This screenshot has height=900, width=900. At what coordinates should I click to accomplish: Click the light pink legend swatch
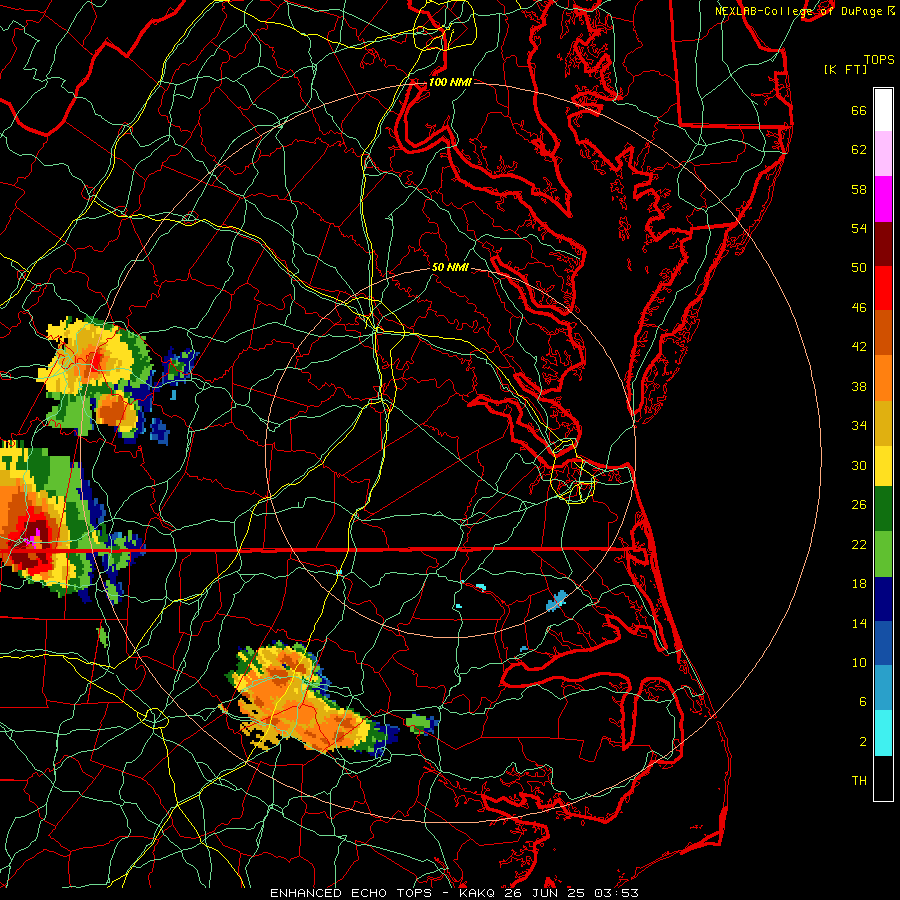pos(883,154)
